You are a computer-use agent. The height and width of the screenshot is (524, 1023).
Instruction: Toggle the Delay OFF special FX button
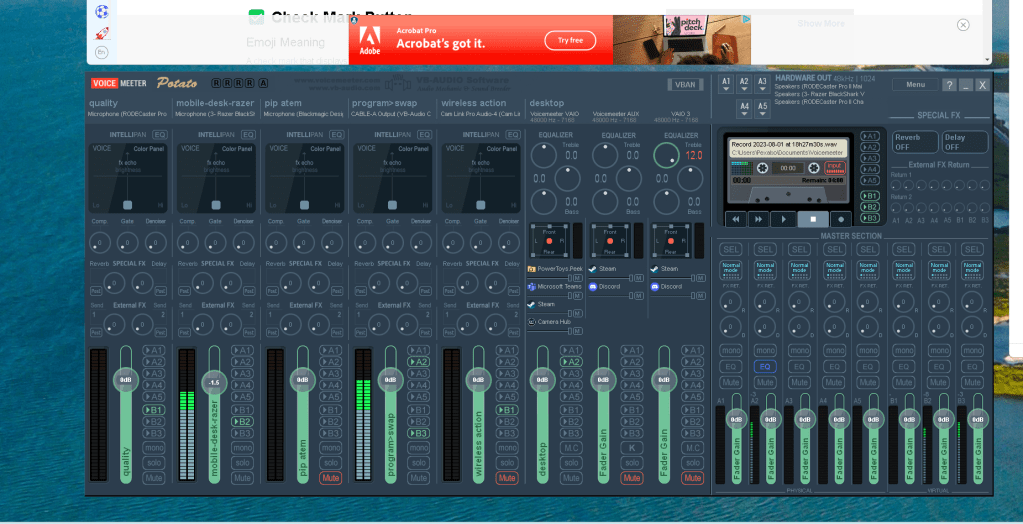coord(965,142)
